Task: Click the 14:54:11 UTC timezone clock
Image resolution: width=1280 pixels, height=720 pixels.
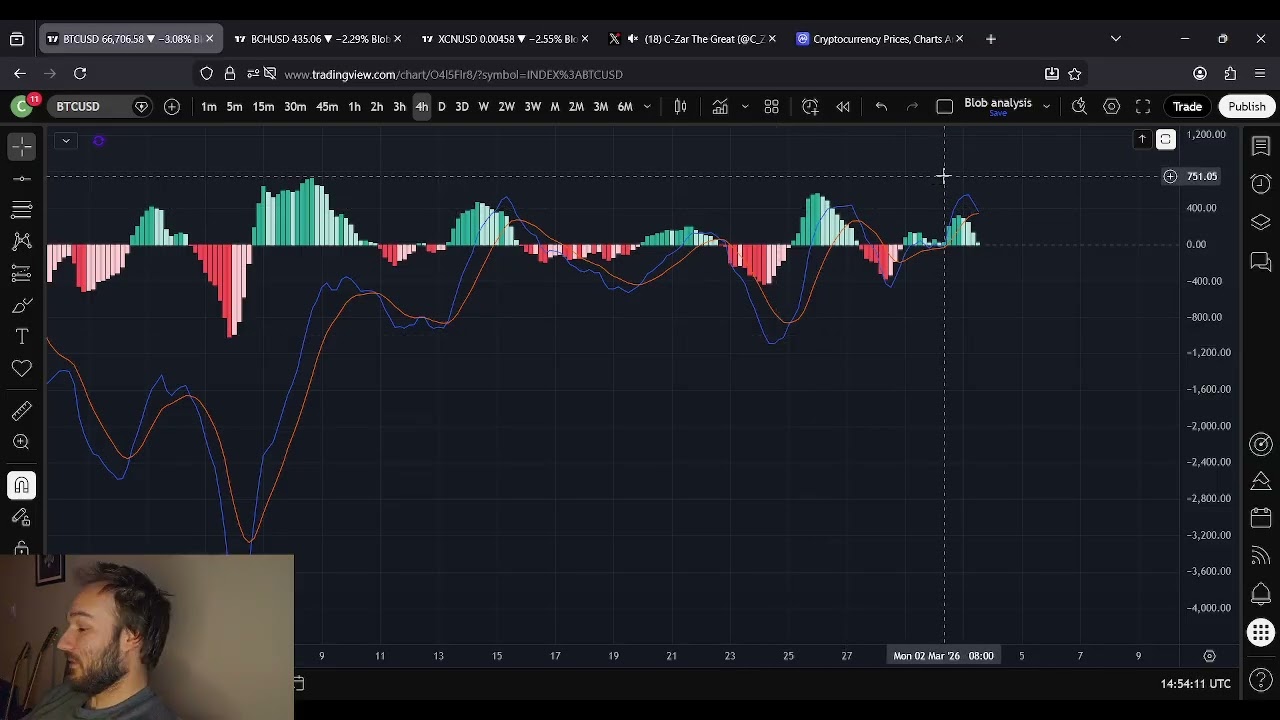Action: click(1195, 684)
